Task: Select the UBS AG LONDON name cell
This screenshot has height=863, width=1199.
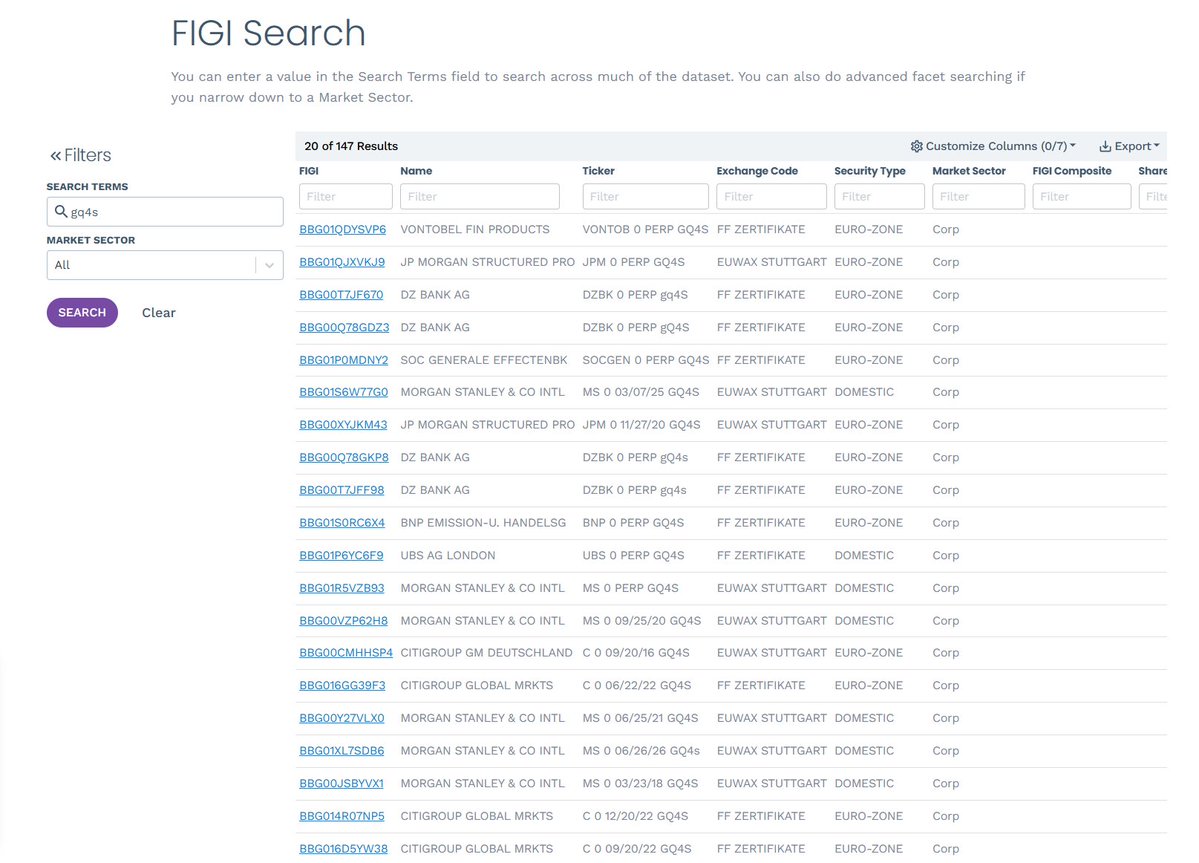Action: click(x=447, y=556)
